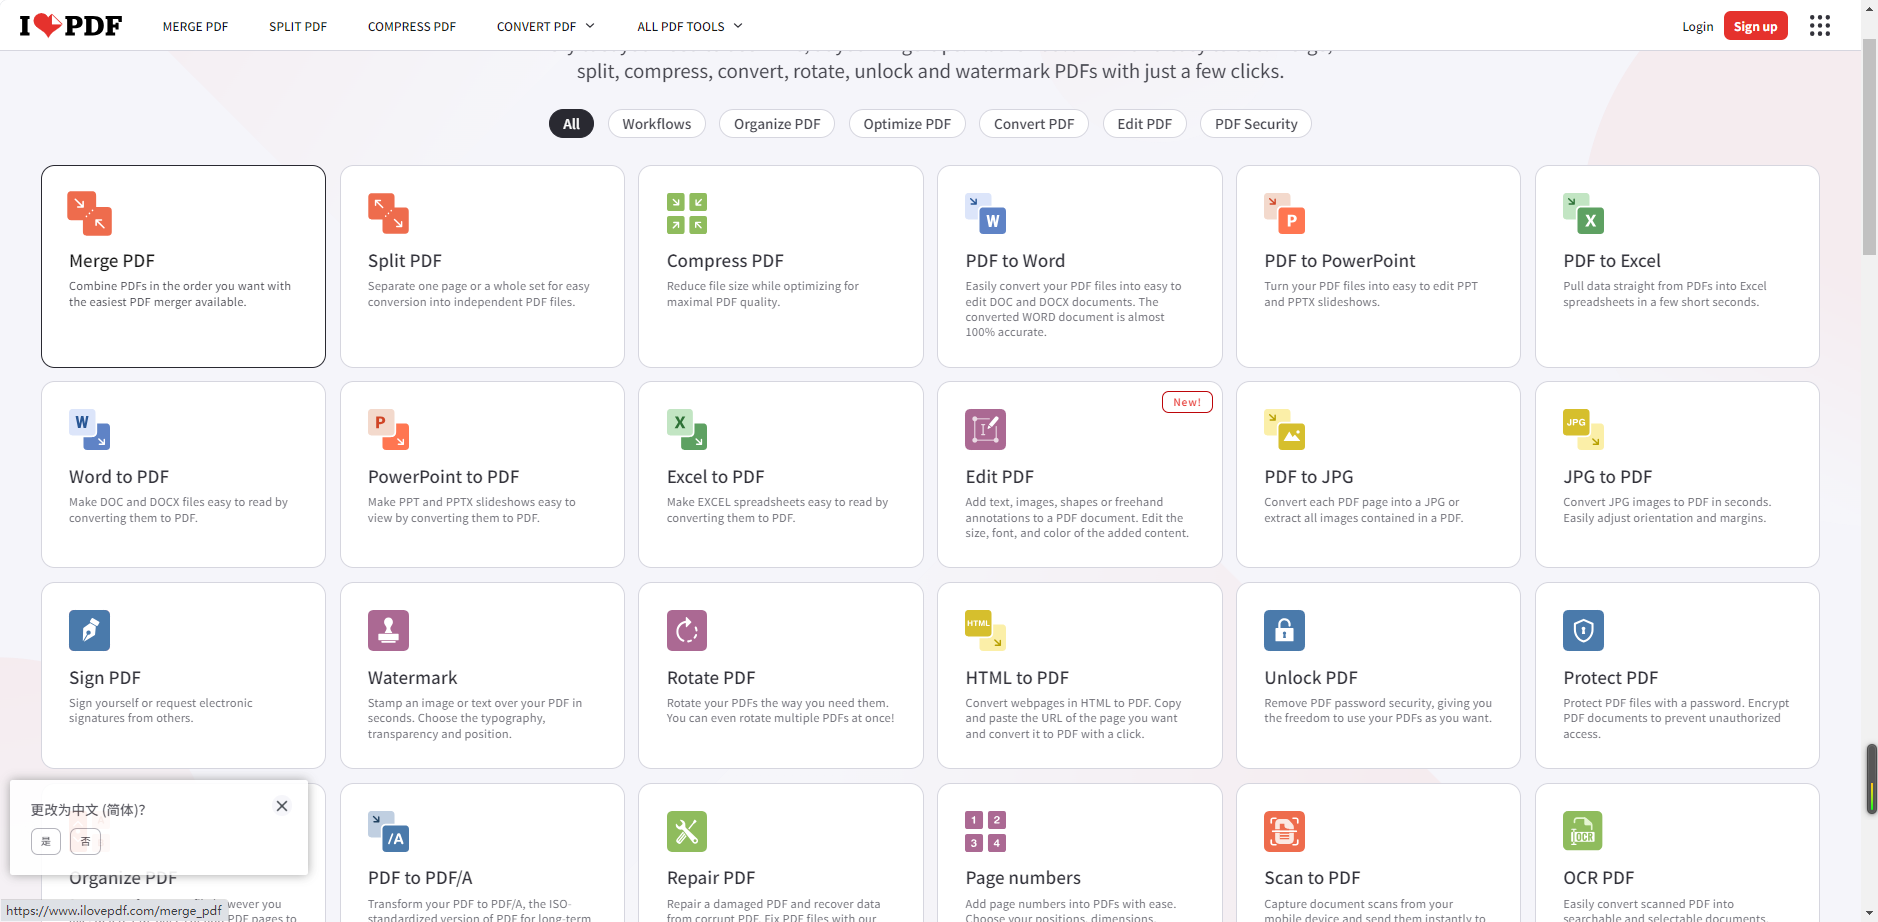Click the Repair PDF tools icon
Screen dimensions: 1878x922
coord(686,831)
